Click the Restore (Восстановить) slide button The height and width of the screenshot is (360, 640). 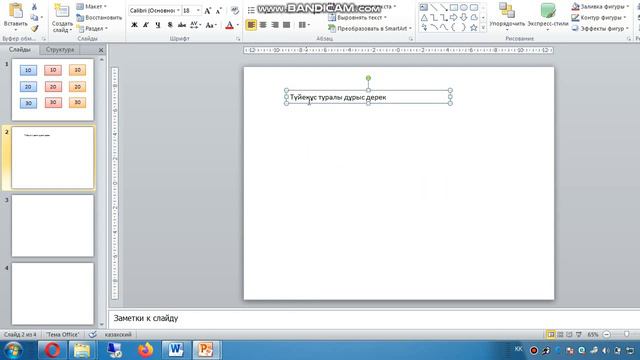pyautogui.click(x=99, y=18)
